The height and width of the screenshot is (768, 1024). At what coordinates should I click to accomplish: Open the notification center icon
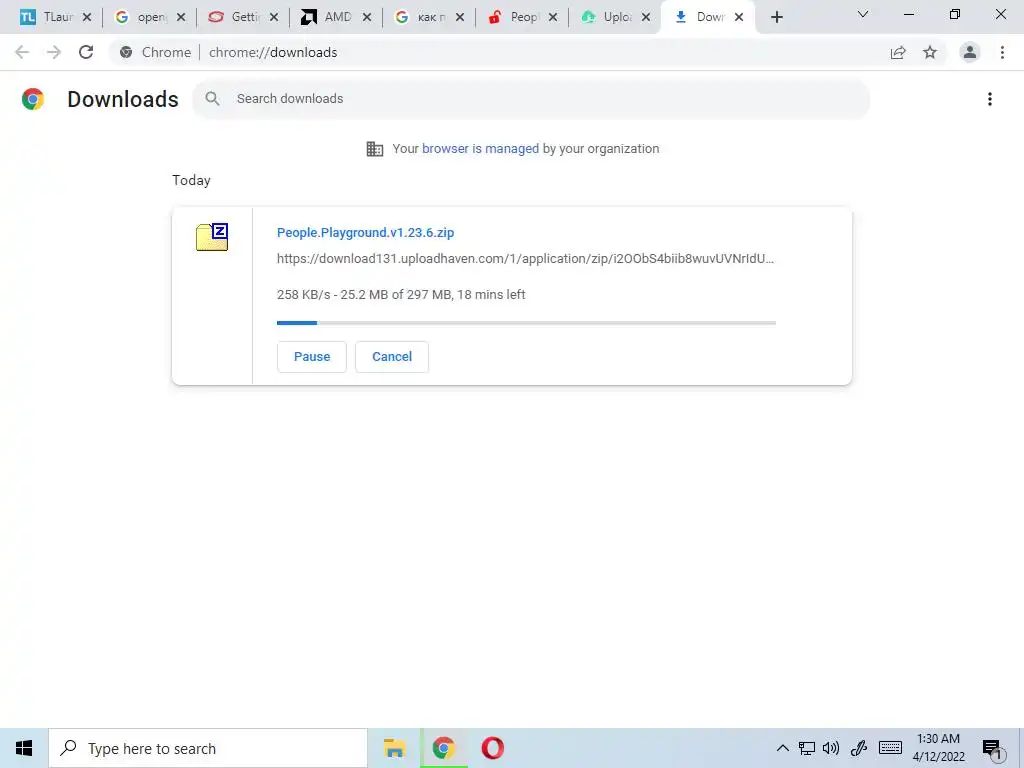point(991,749)
